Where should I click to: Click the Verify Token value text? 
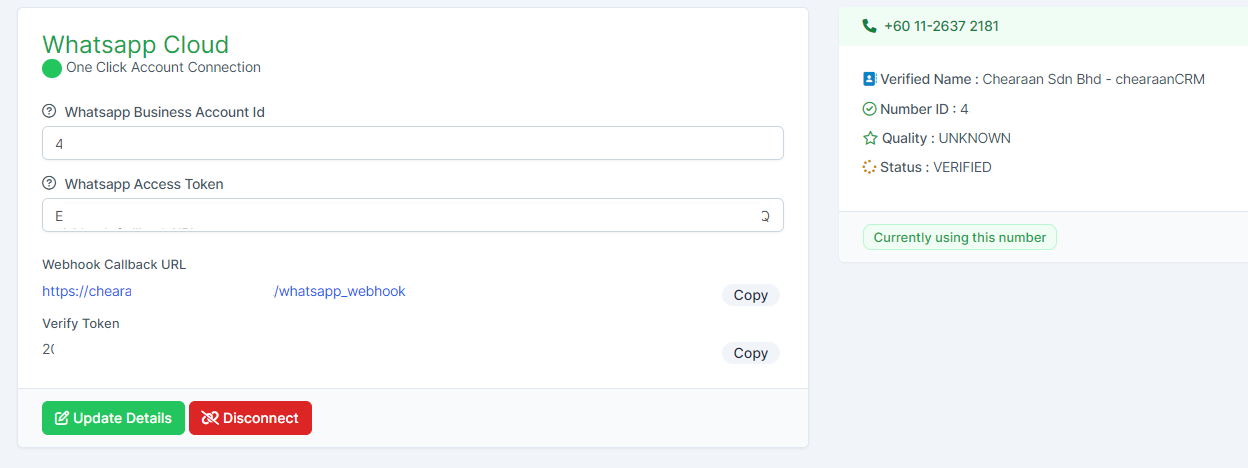pos(49,349)
